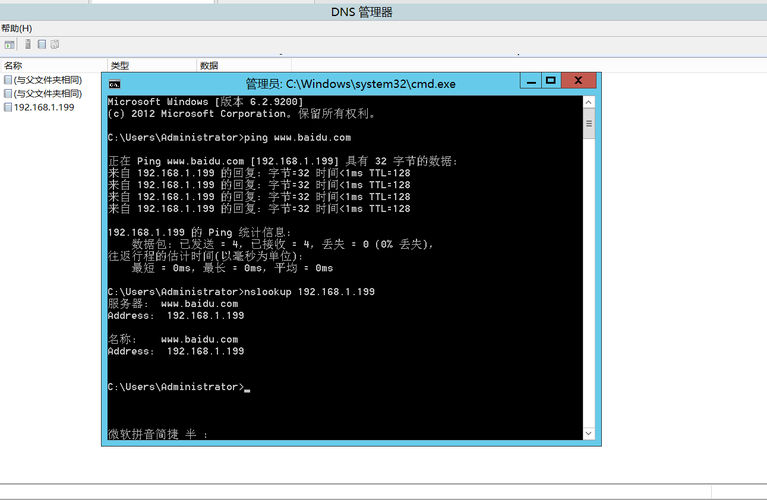Click the DNS 管理器 window title
The image size is (767, 500).
tap(361, 12)
